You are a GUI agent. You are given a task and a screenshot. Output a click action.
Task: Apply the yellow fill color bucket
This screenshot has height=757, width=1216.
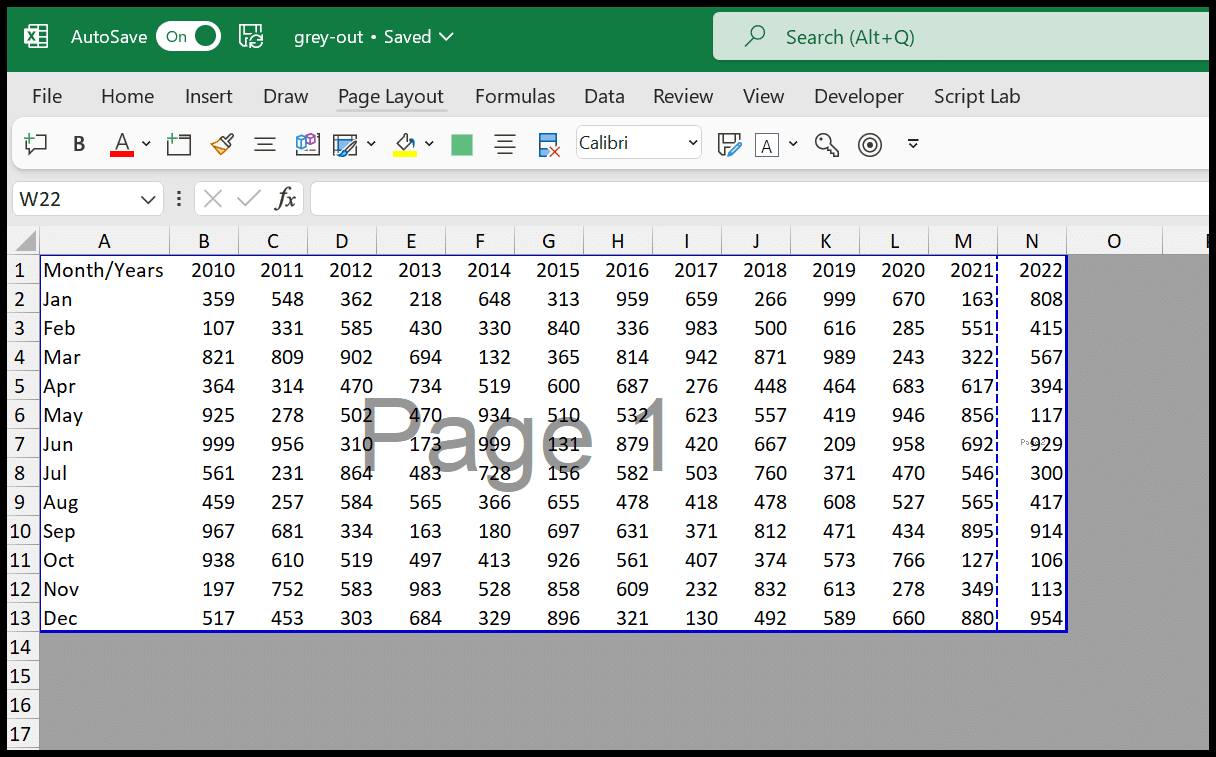coord(405,145)
